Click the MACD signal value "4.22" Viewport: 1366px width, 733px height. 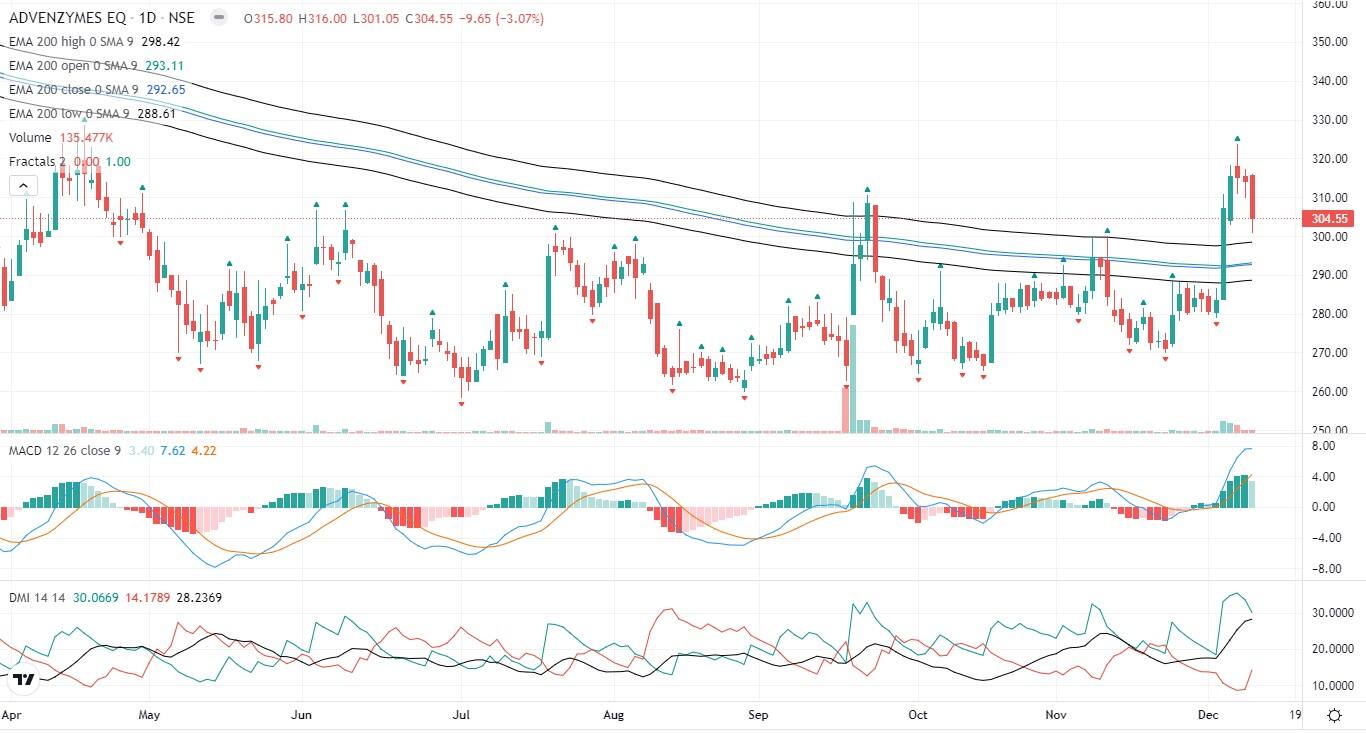point(204,451)
